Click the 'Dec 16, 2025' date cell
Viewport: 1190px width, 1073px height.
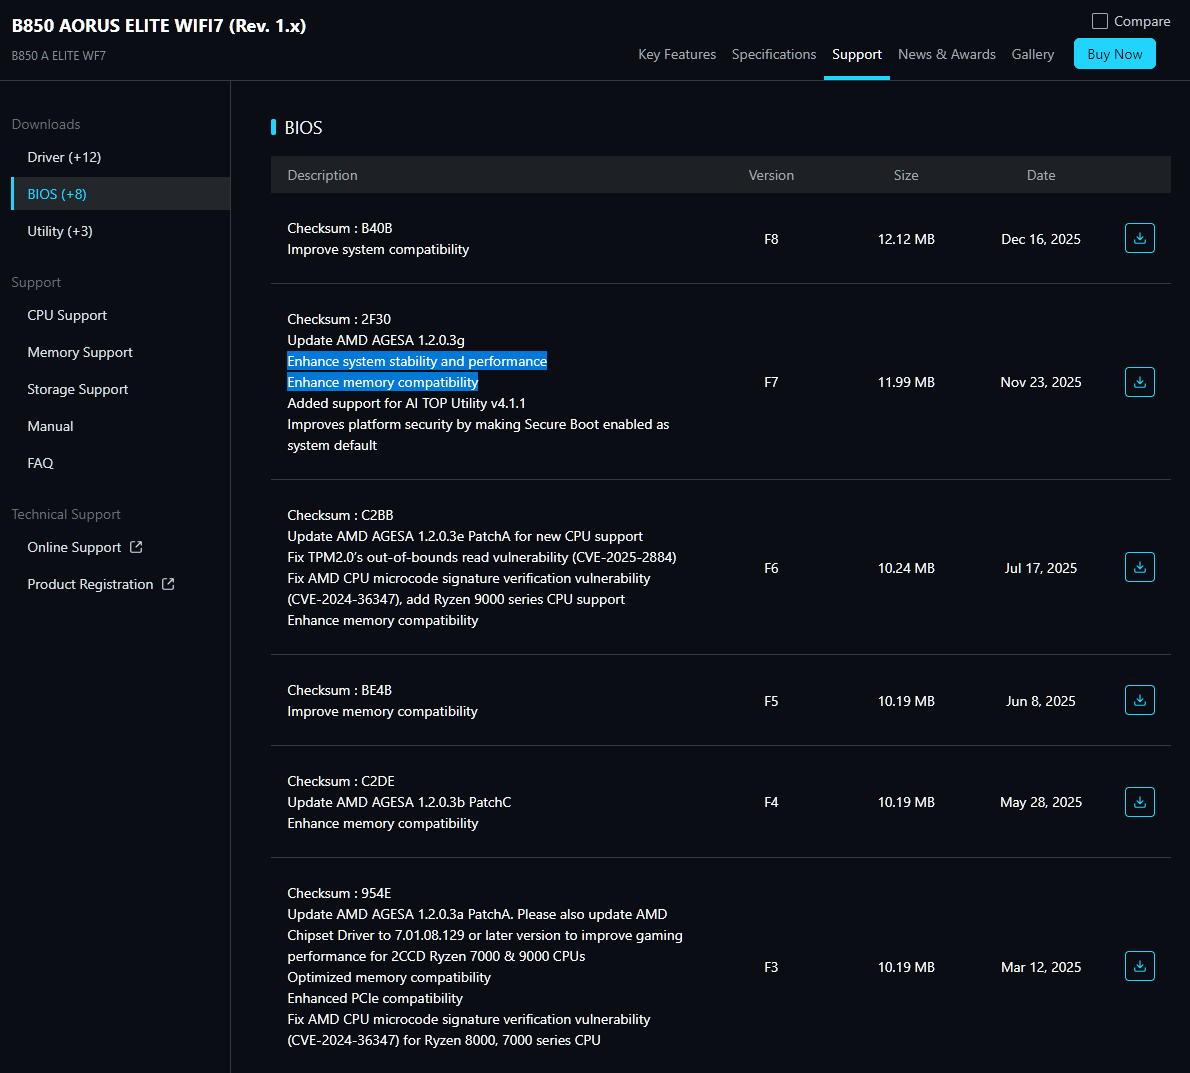click(1040, 239)
